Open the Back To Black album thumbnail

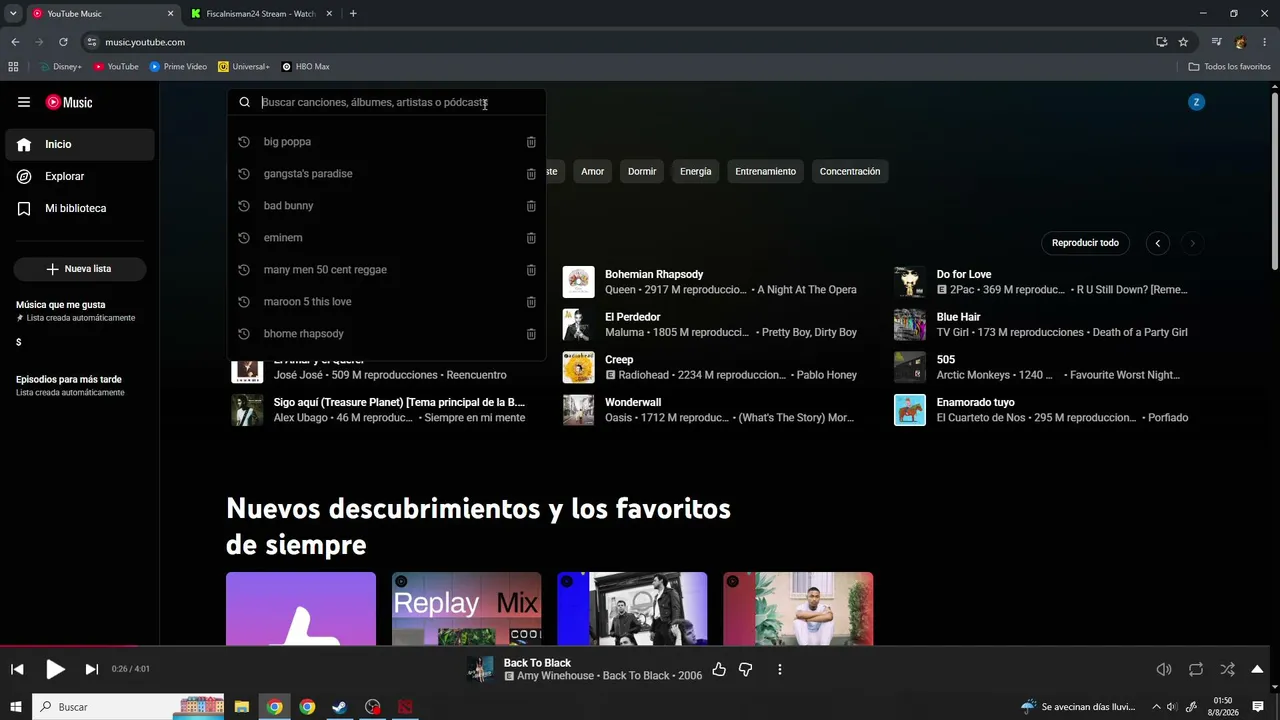coord(481,669)
